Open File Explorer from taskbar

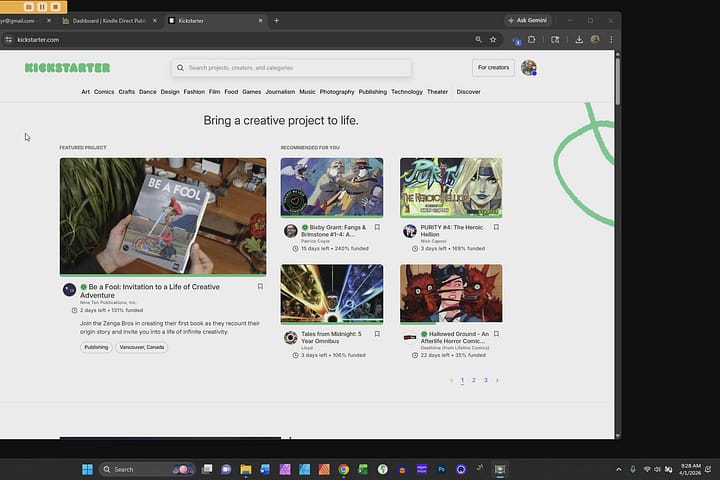click(246, 469)
